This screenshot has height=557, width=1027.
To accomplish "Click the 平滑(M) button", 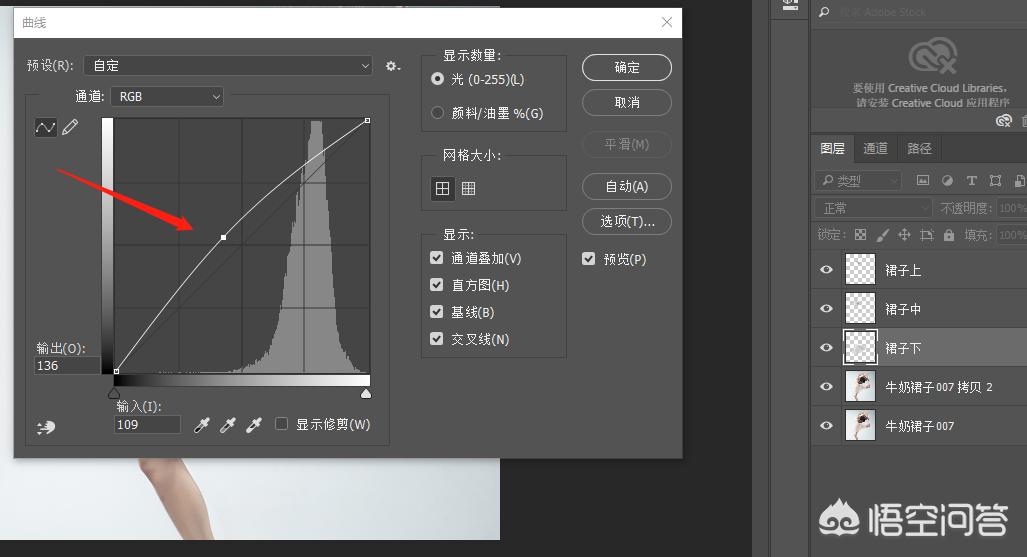I will point(627,144).
